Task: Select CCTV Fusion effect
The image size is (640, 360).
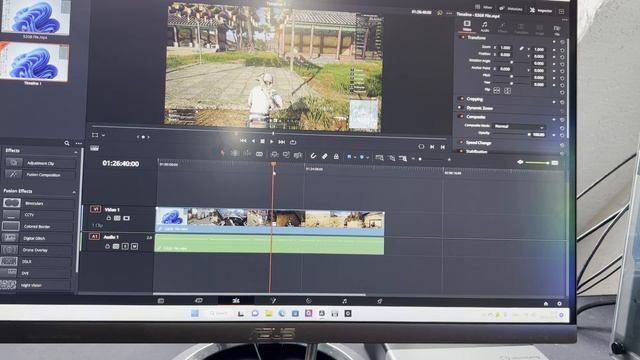Action: coord(38,215)
